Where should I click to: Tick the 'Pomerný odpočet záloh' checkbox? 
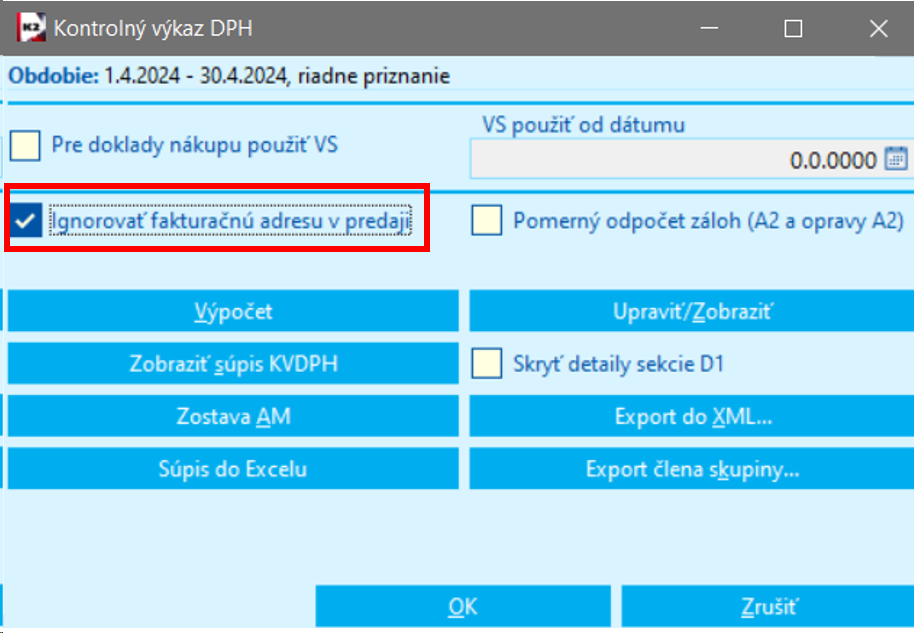tap(487, 221)
